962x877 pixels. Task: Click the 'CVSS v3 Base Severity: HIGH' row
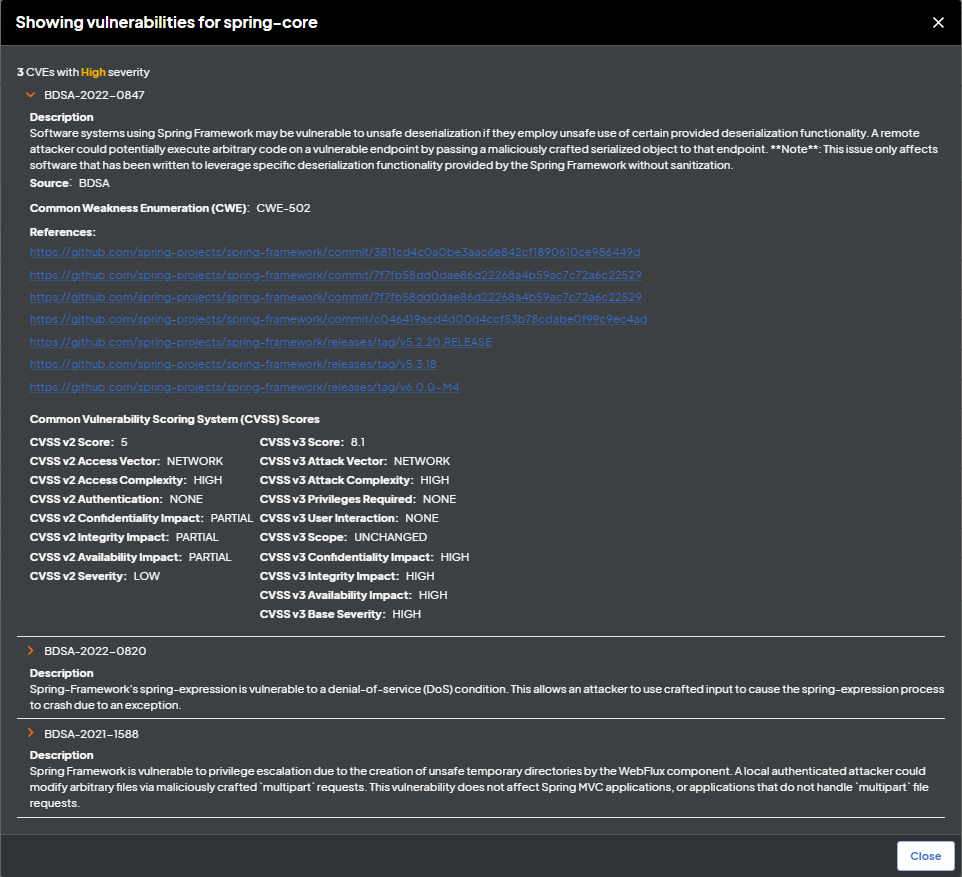[341, 614]
